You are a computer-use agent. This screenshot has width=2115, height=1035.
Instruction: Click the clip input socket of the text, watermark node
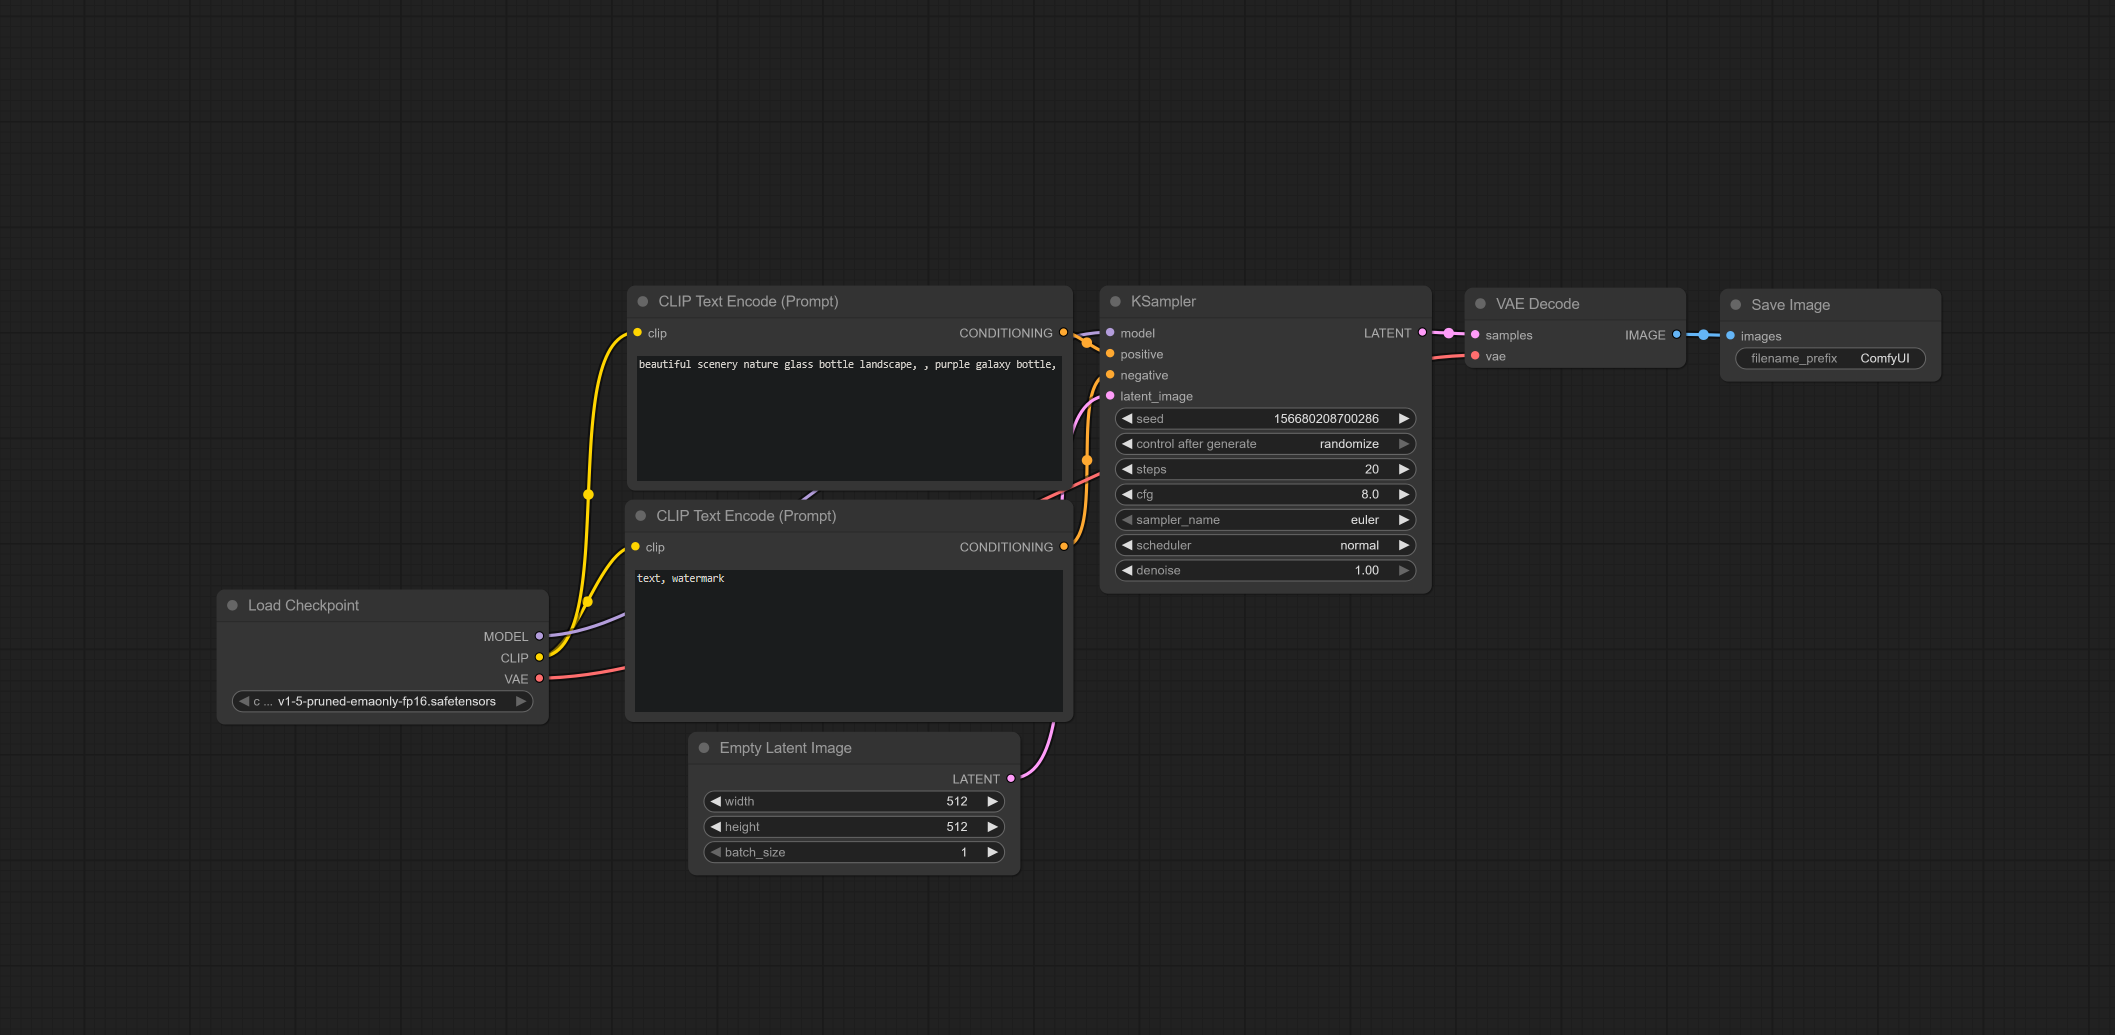point(635,546)
